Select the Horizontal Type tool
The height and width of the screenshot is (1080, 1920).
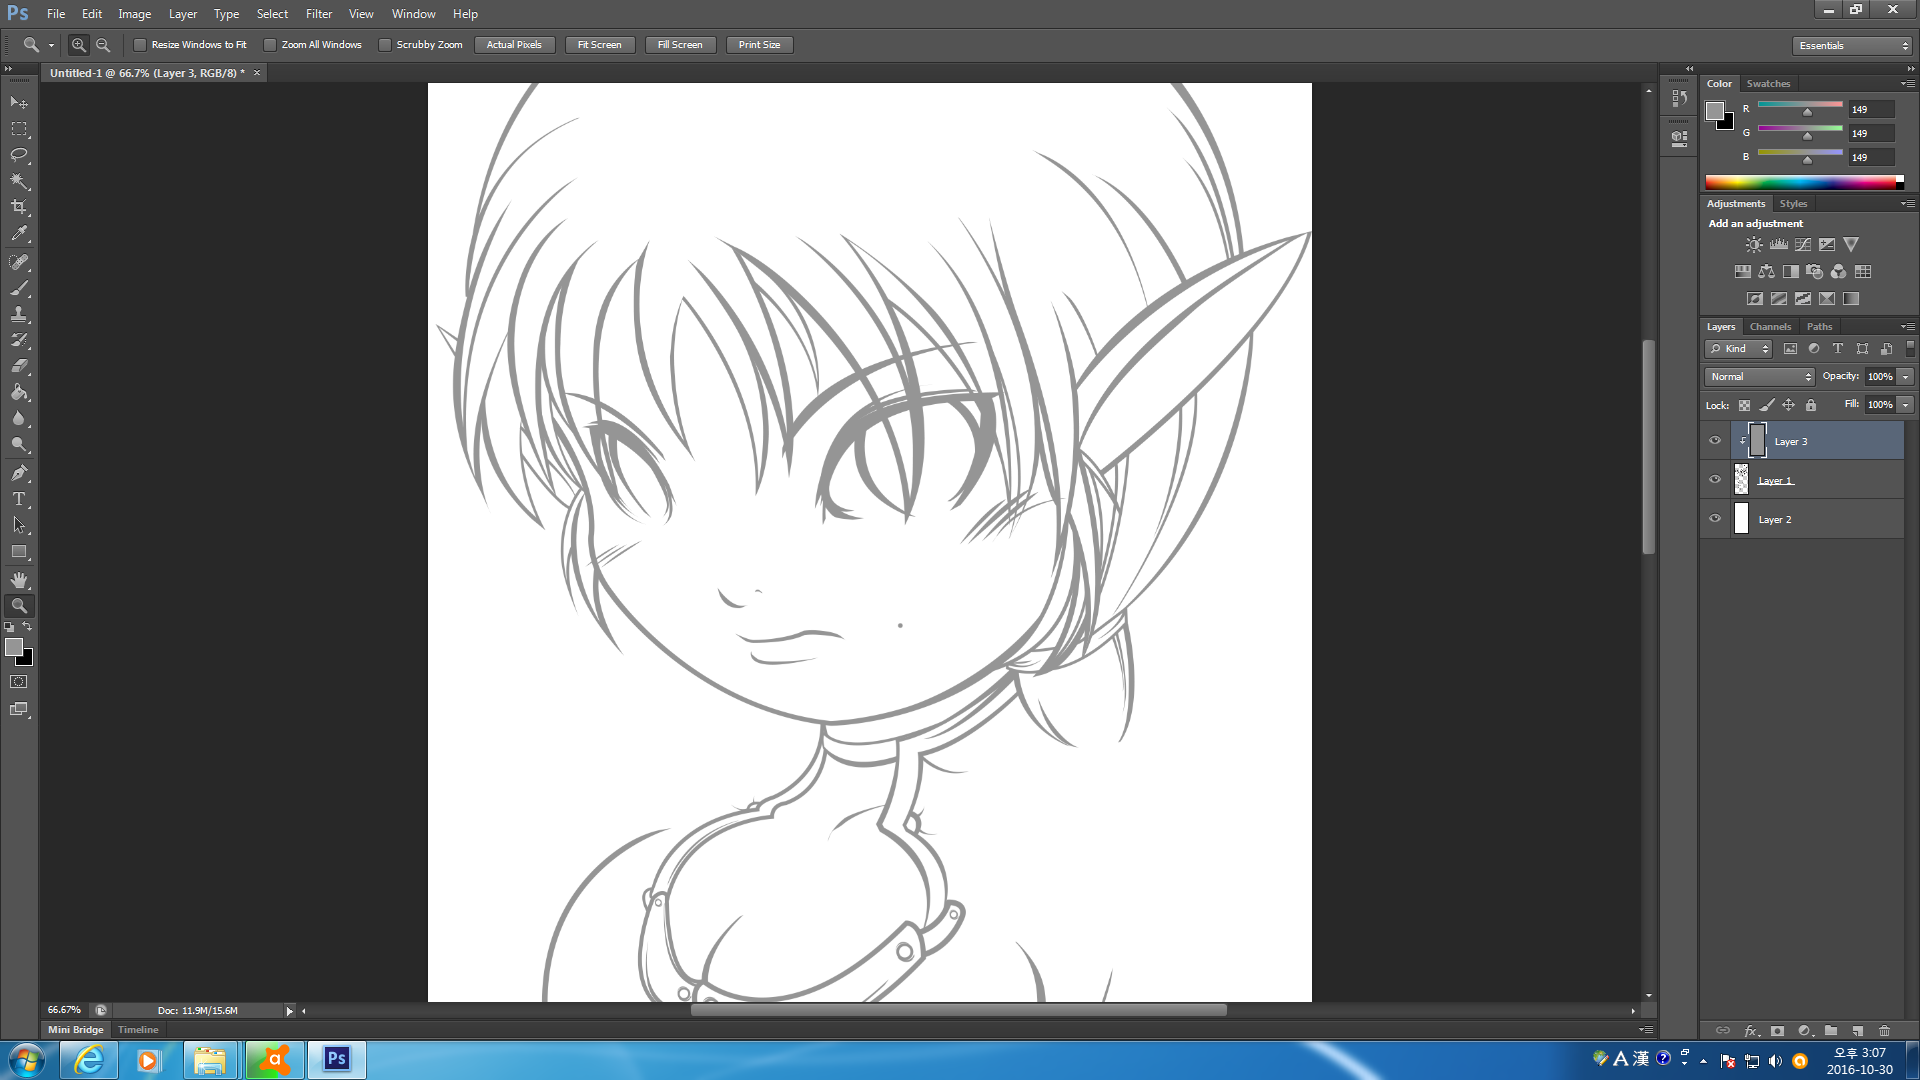[19, 499]
